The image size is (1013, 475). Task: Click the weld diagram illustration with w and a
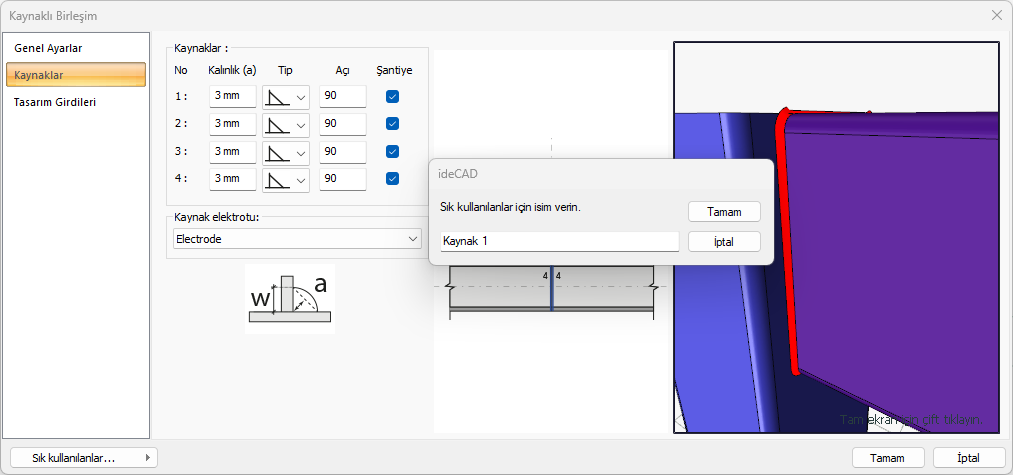[x=289, y=300]
